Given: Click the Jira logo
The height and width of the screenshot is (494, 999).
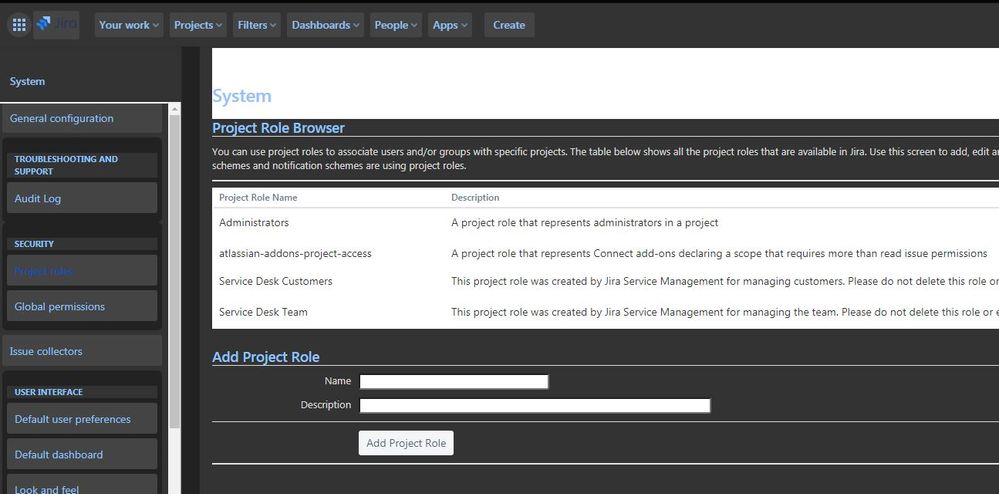Looking at the screenshot, I should [x=56, y=25].
